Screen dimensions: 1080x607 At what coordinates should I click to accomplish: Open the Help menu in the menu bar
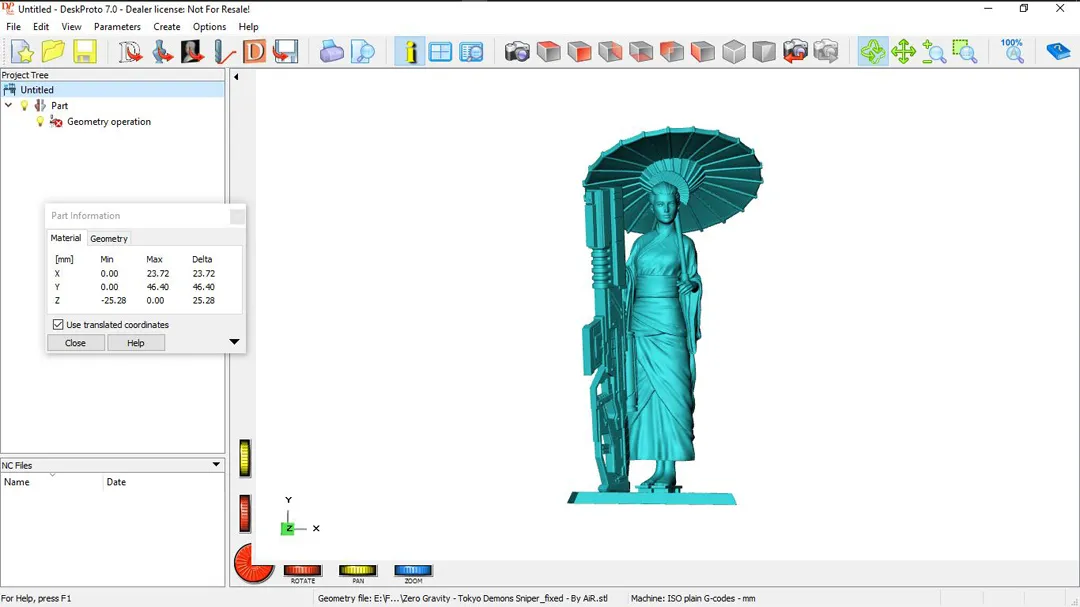(x=249, y=27)
